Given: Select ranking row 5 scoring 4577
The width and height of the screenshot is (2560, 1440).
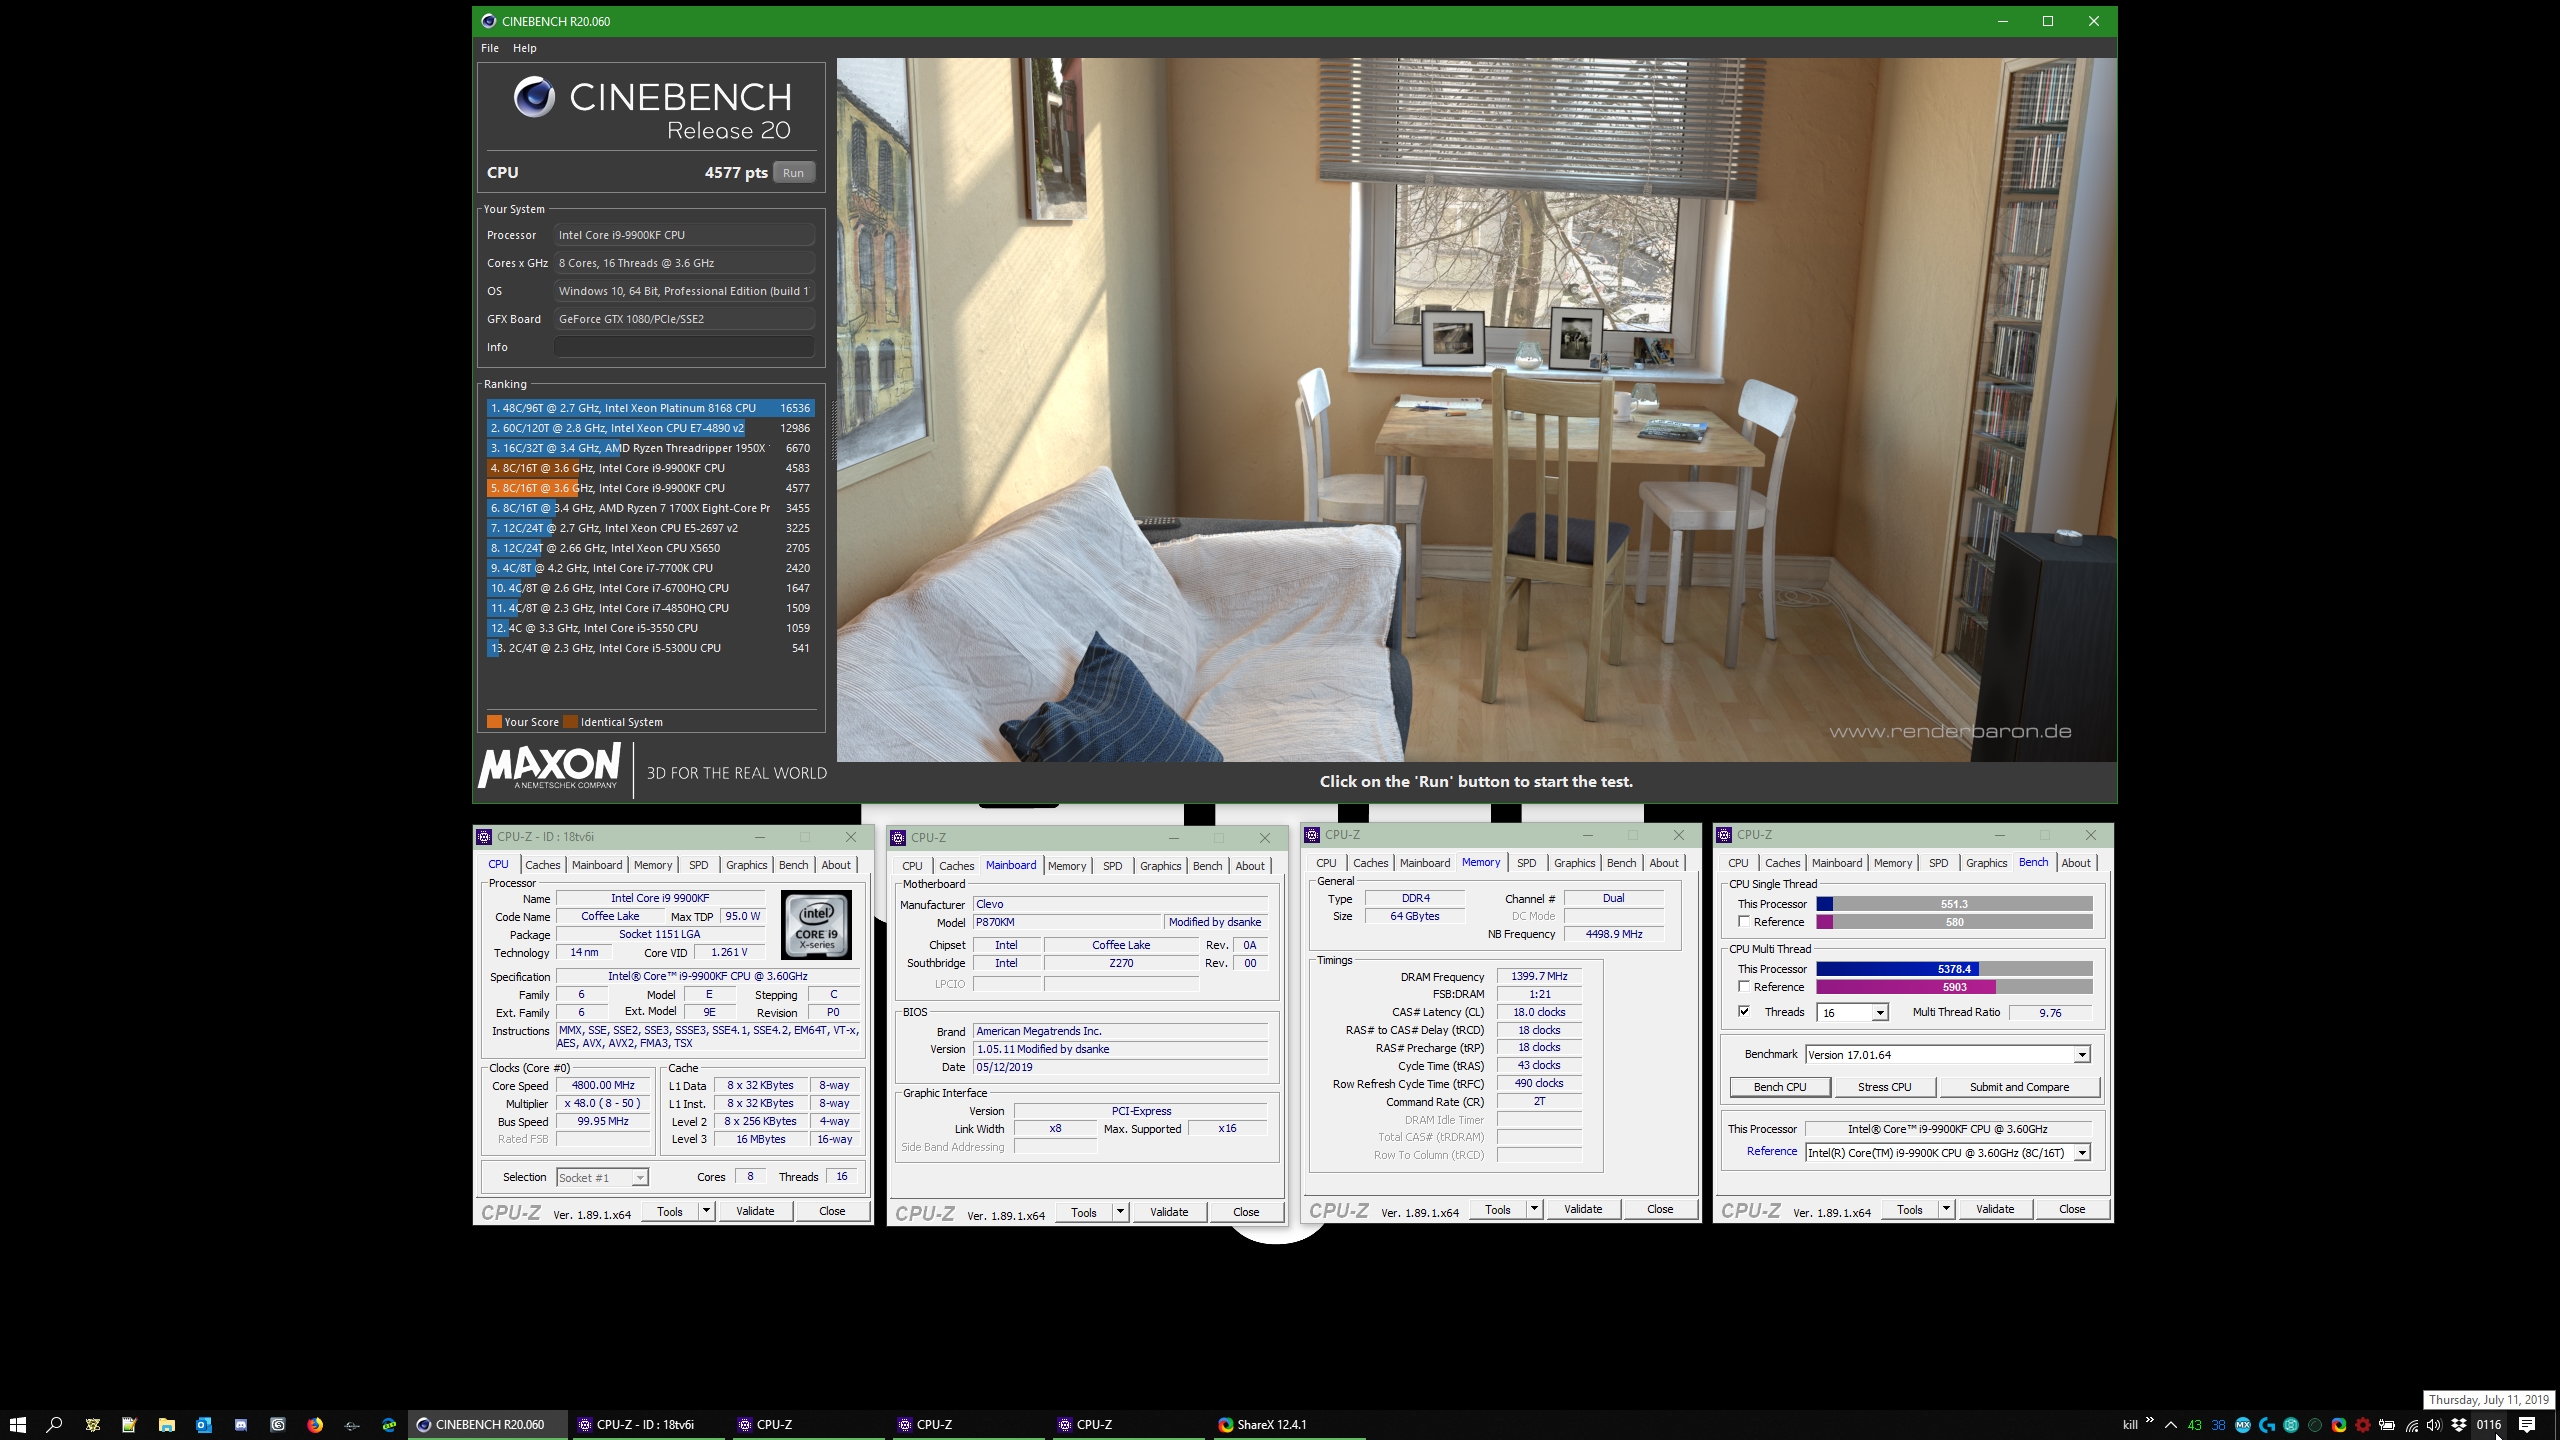Looking at the screenshot, I should pyautogui.click(x=651, y=488).
